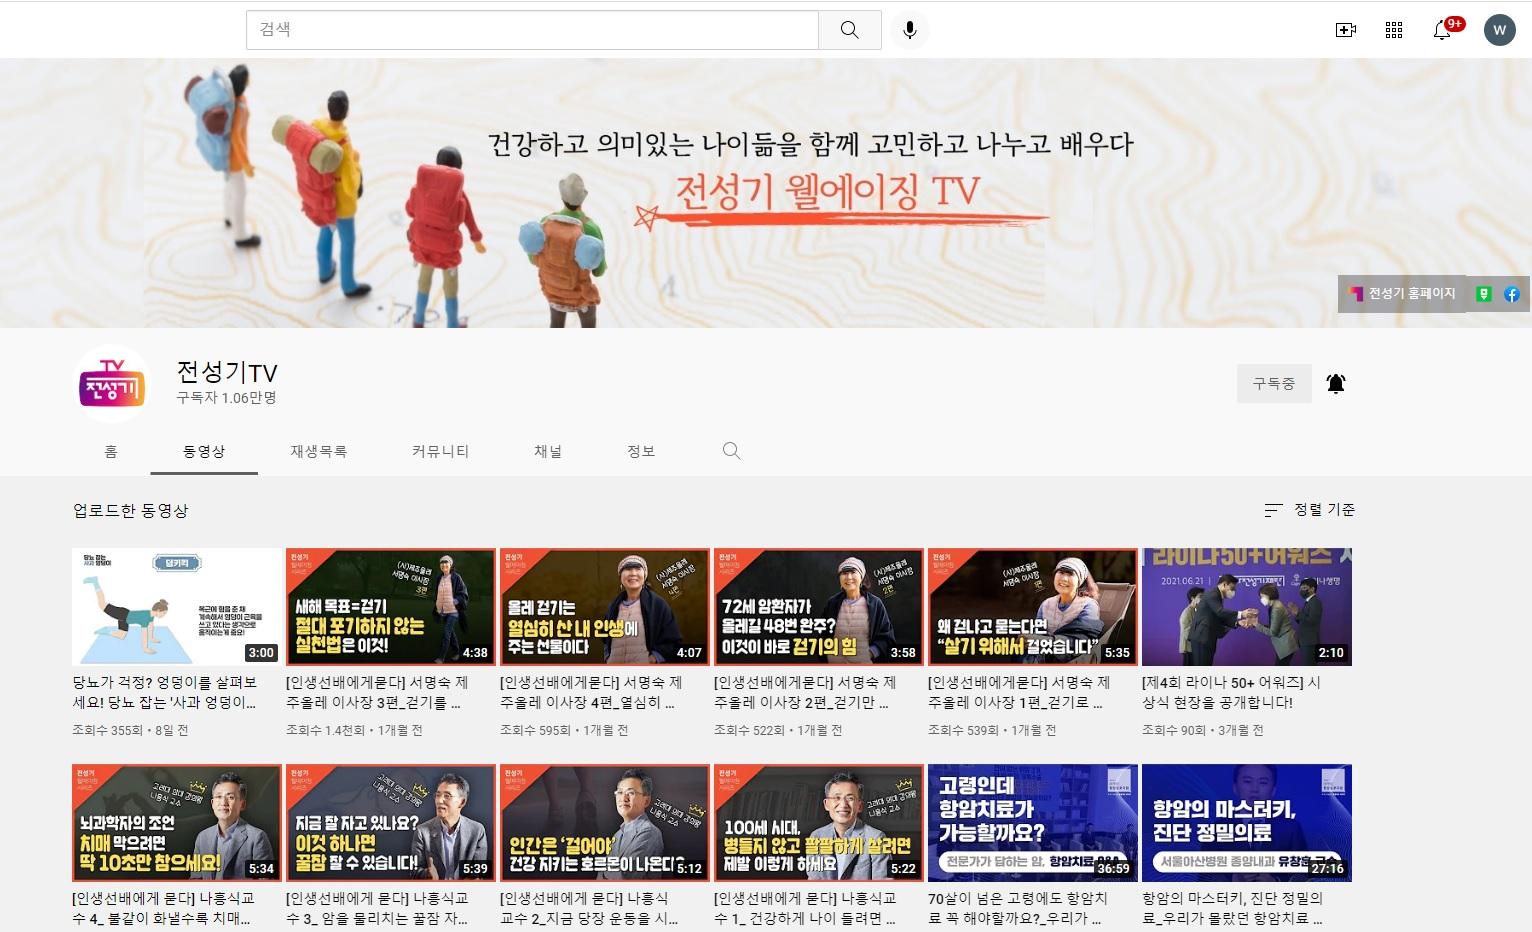Image resolution: width=1532 pixels, height=932 pixels.
Task: Click the 업로드한 동영상 heading
Action: point(130,510)
